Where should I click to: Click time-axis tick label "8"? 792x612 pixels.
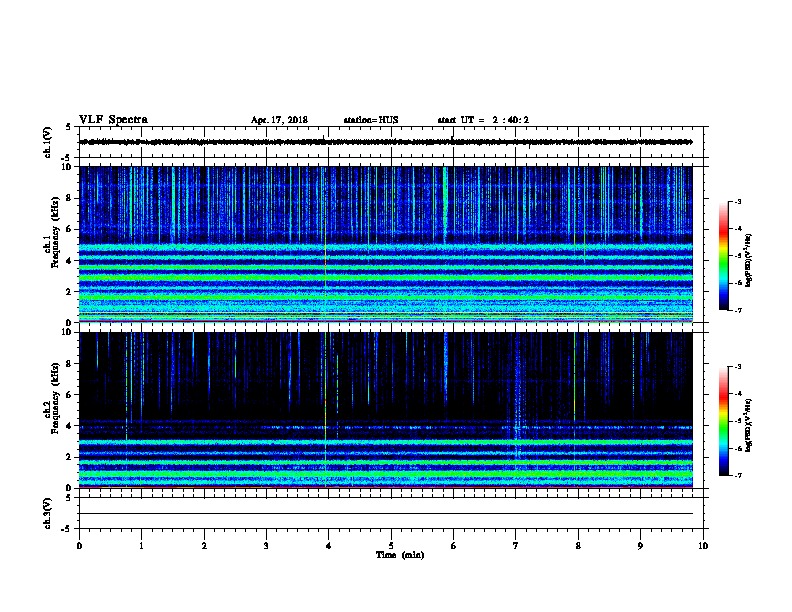tap(578, 545)
